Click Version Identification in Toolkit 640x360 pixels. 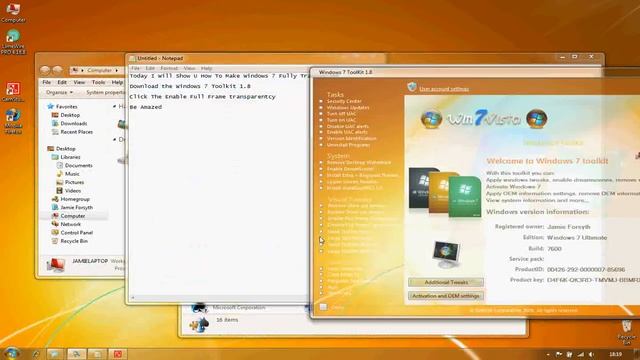351,139
